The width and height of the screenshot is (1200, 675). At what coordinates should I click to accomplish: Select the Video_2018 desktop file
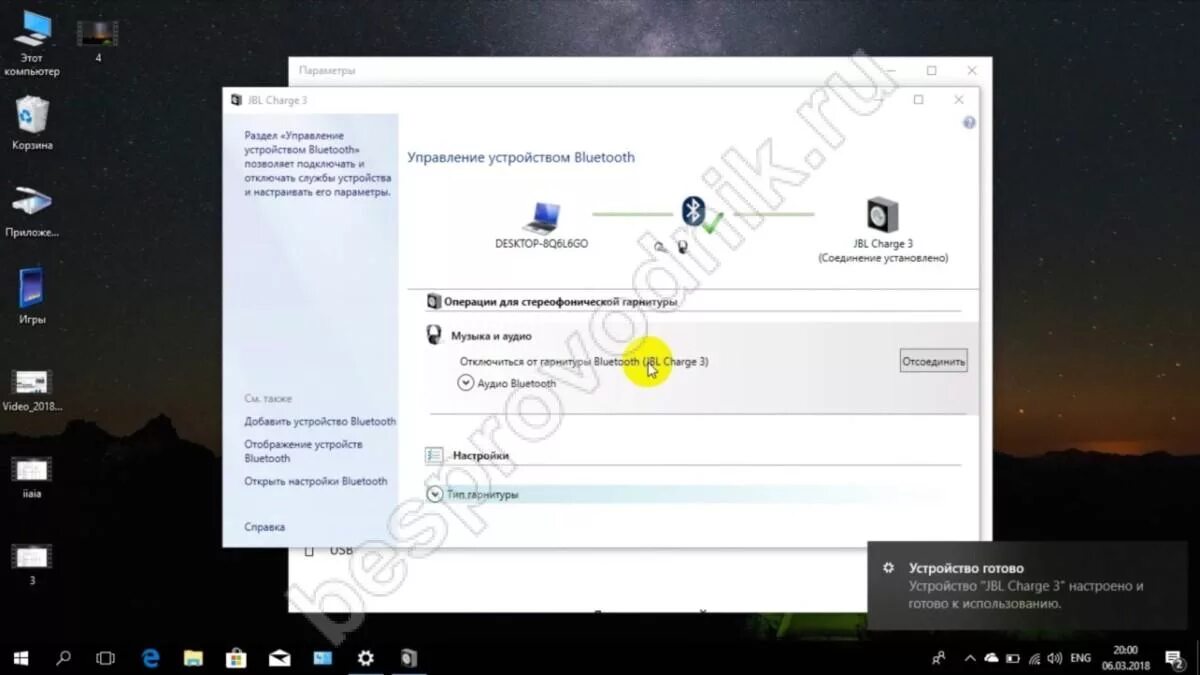32,391
